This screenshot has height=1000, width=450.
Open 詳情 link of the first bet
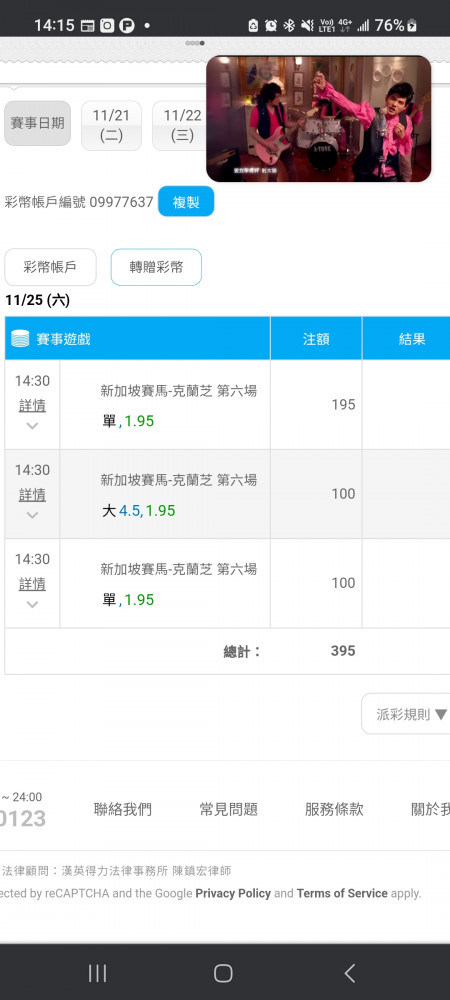click(32, 406)
